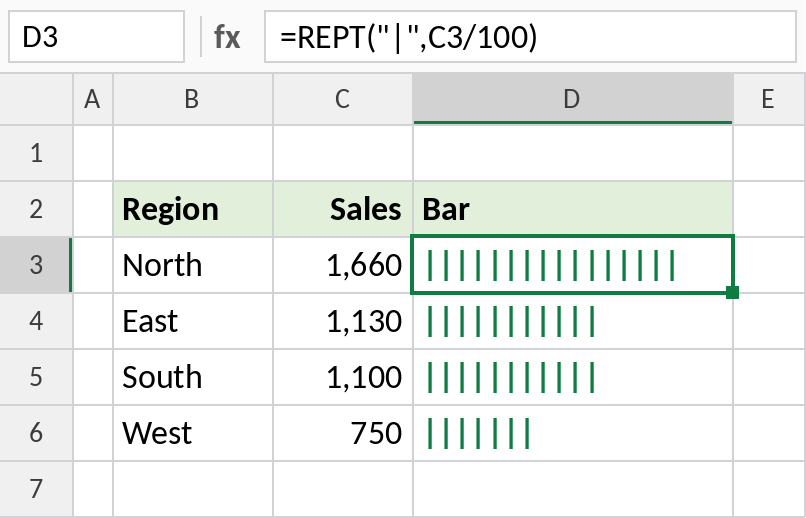Click the Region header cell
This screenshot has width=806, height=518.
click(193, 209)
